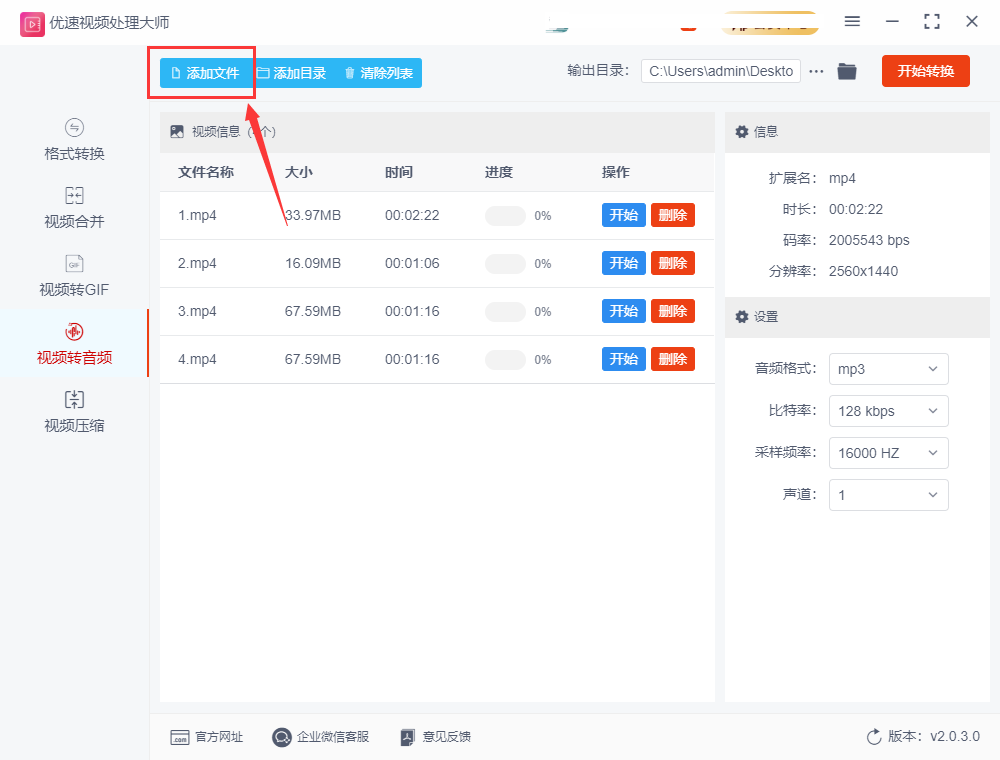Click the 企业微信客服 support icon

point(282,737)
